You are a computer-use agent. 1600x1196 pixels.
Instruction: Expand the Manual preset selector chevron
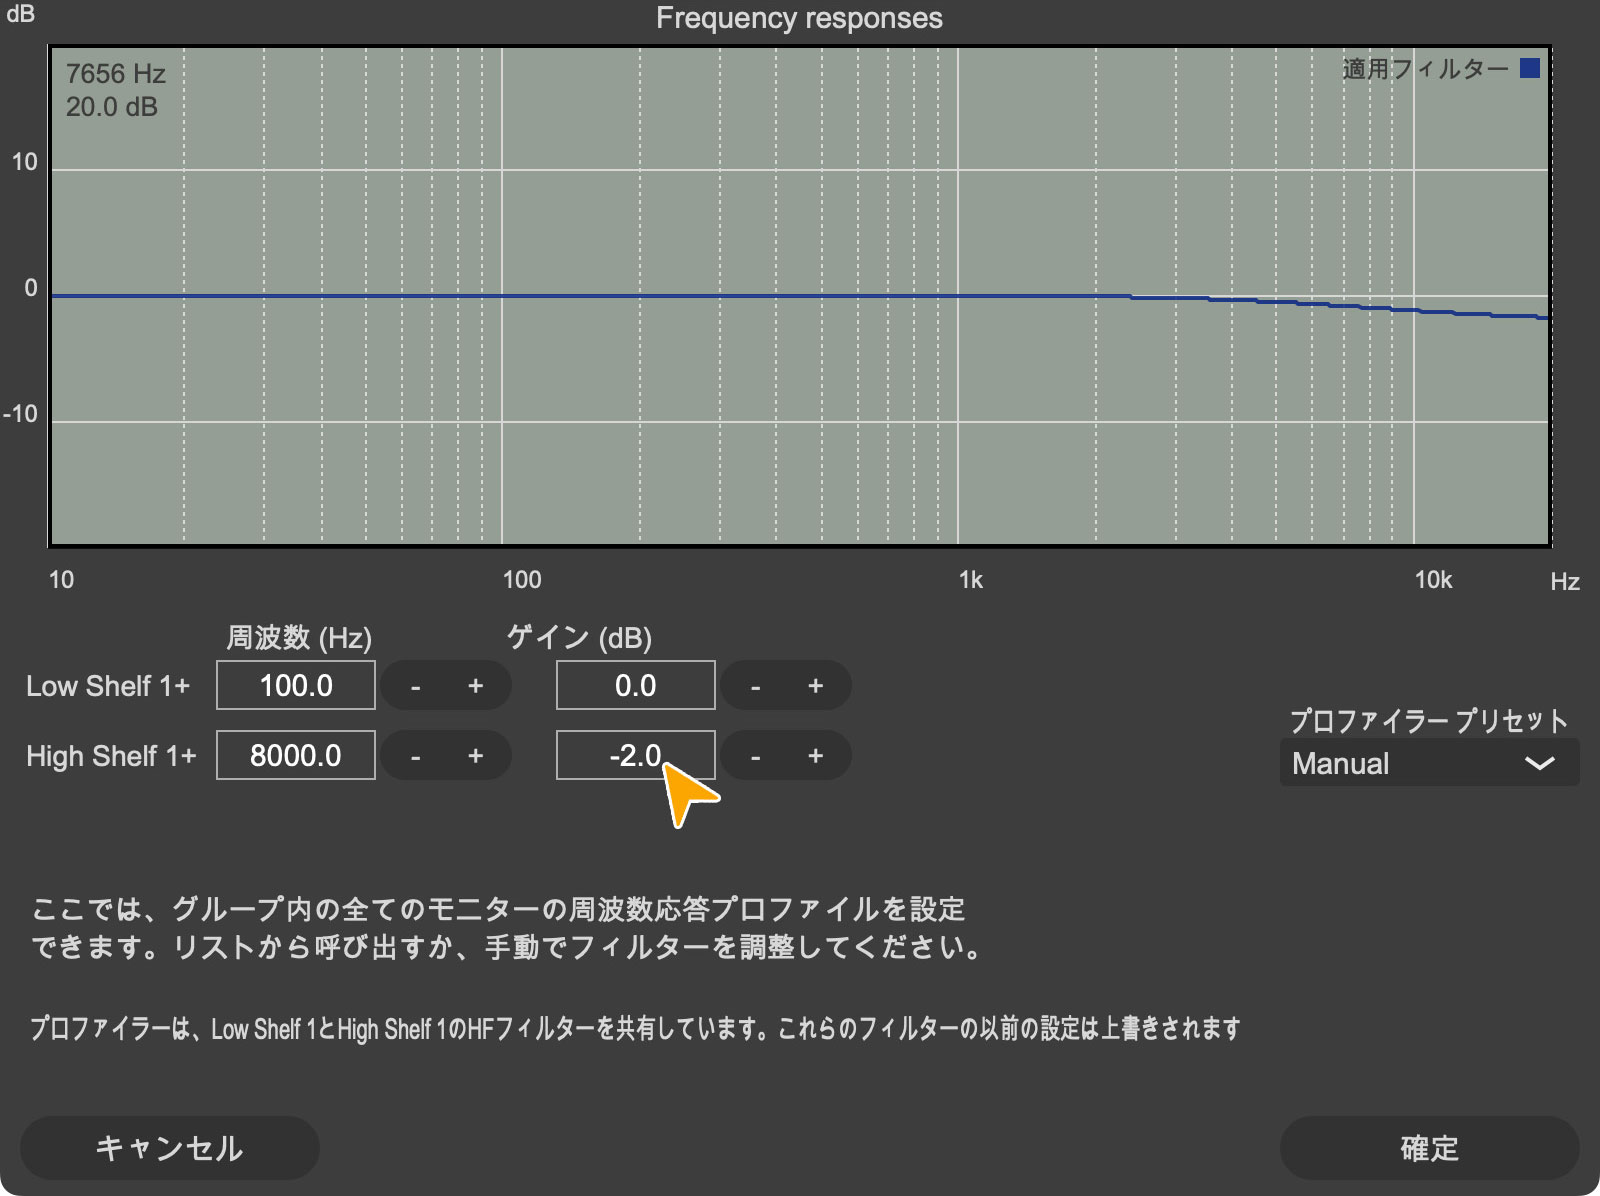tap(1540, 763)
